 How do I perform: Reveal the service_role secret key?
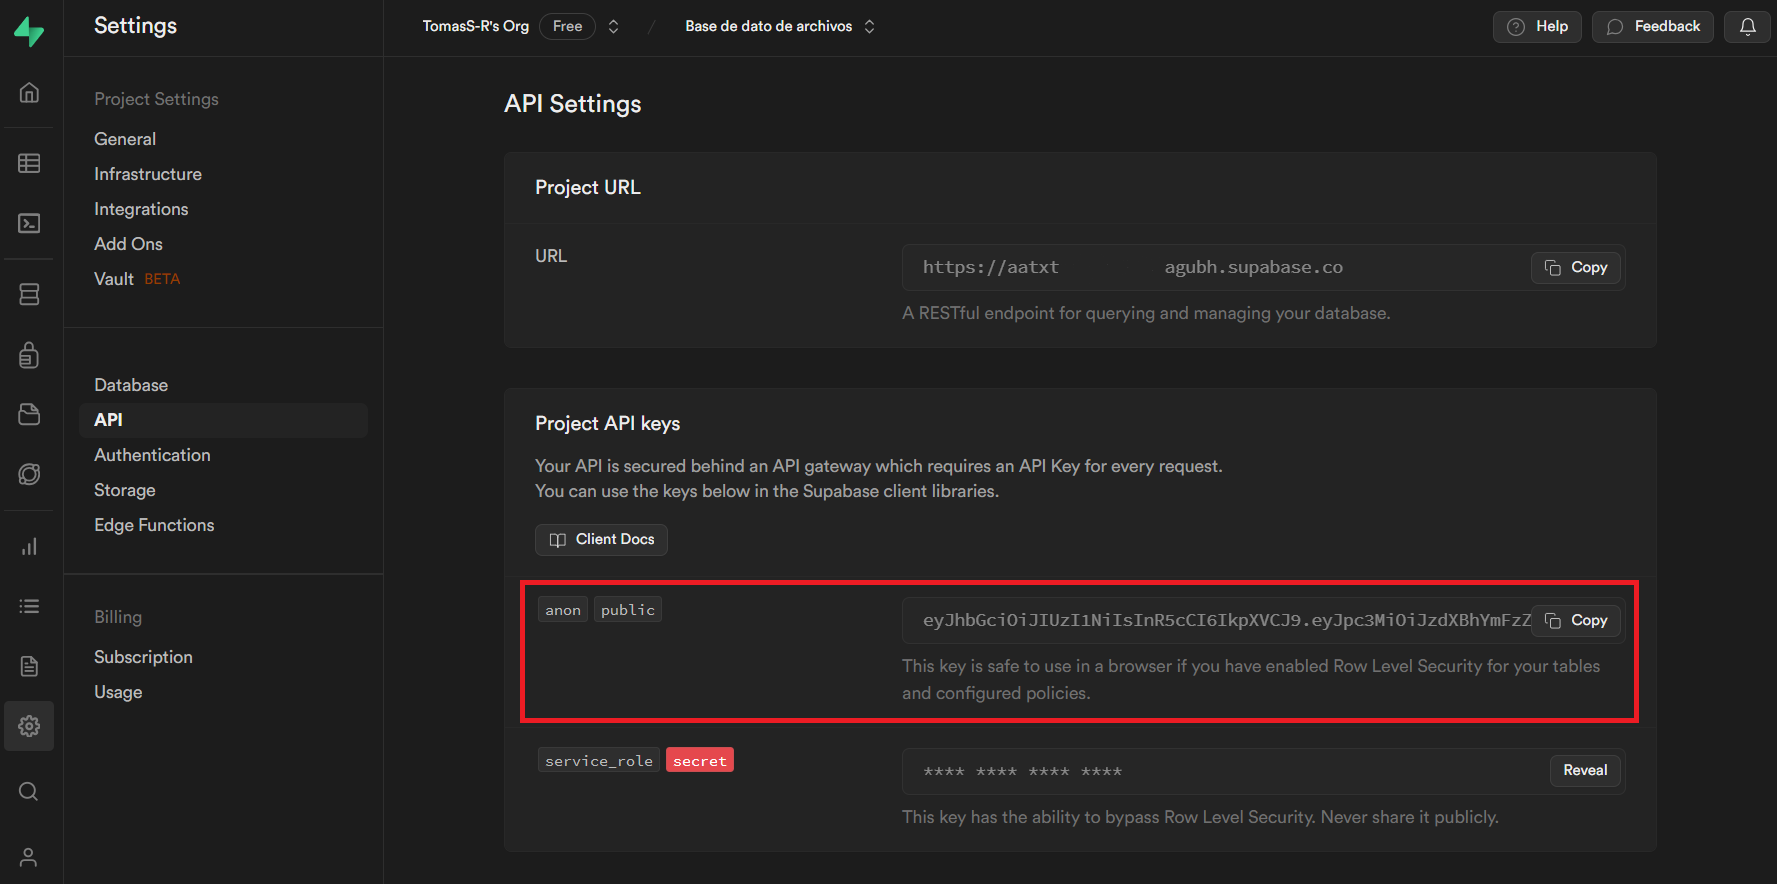coord(1584,770)
